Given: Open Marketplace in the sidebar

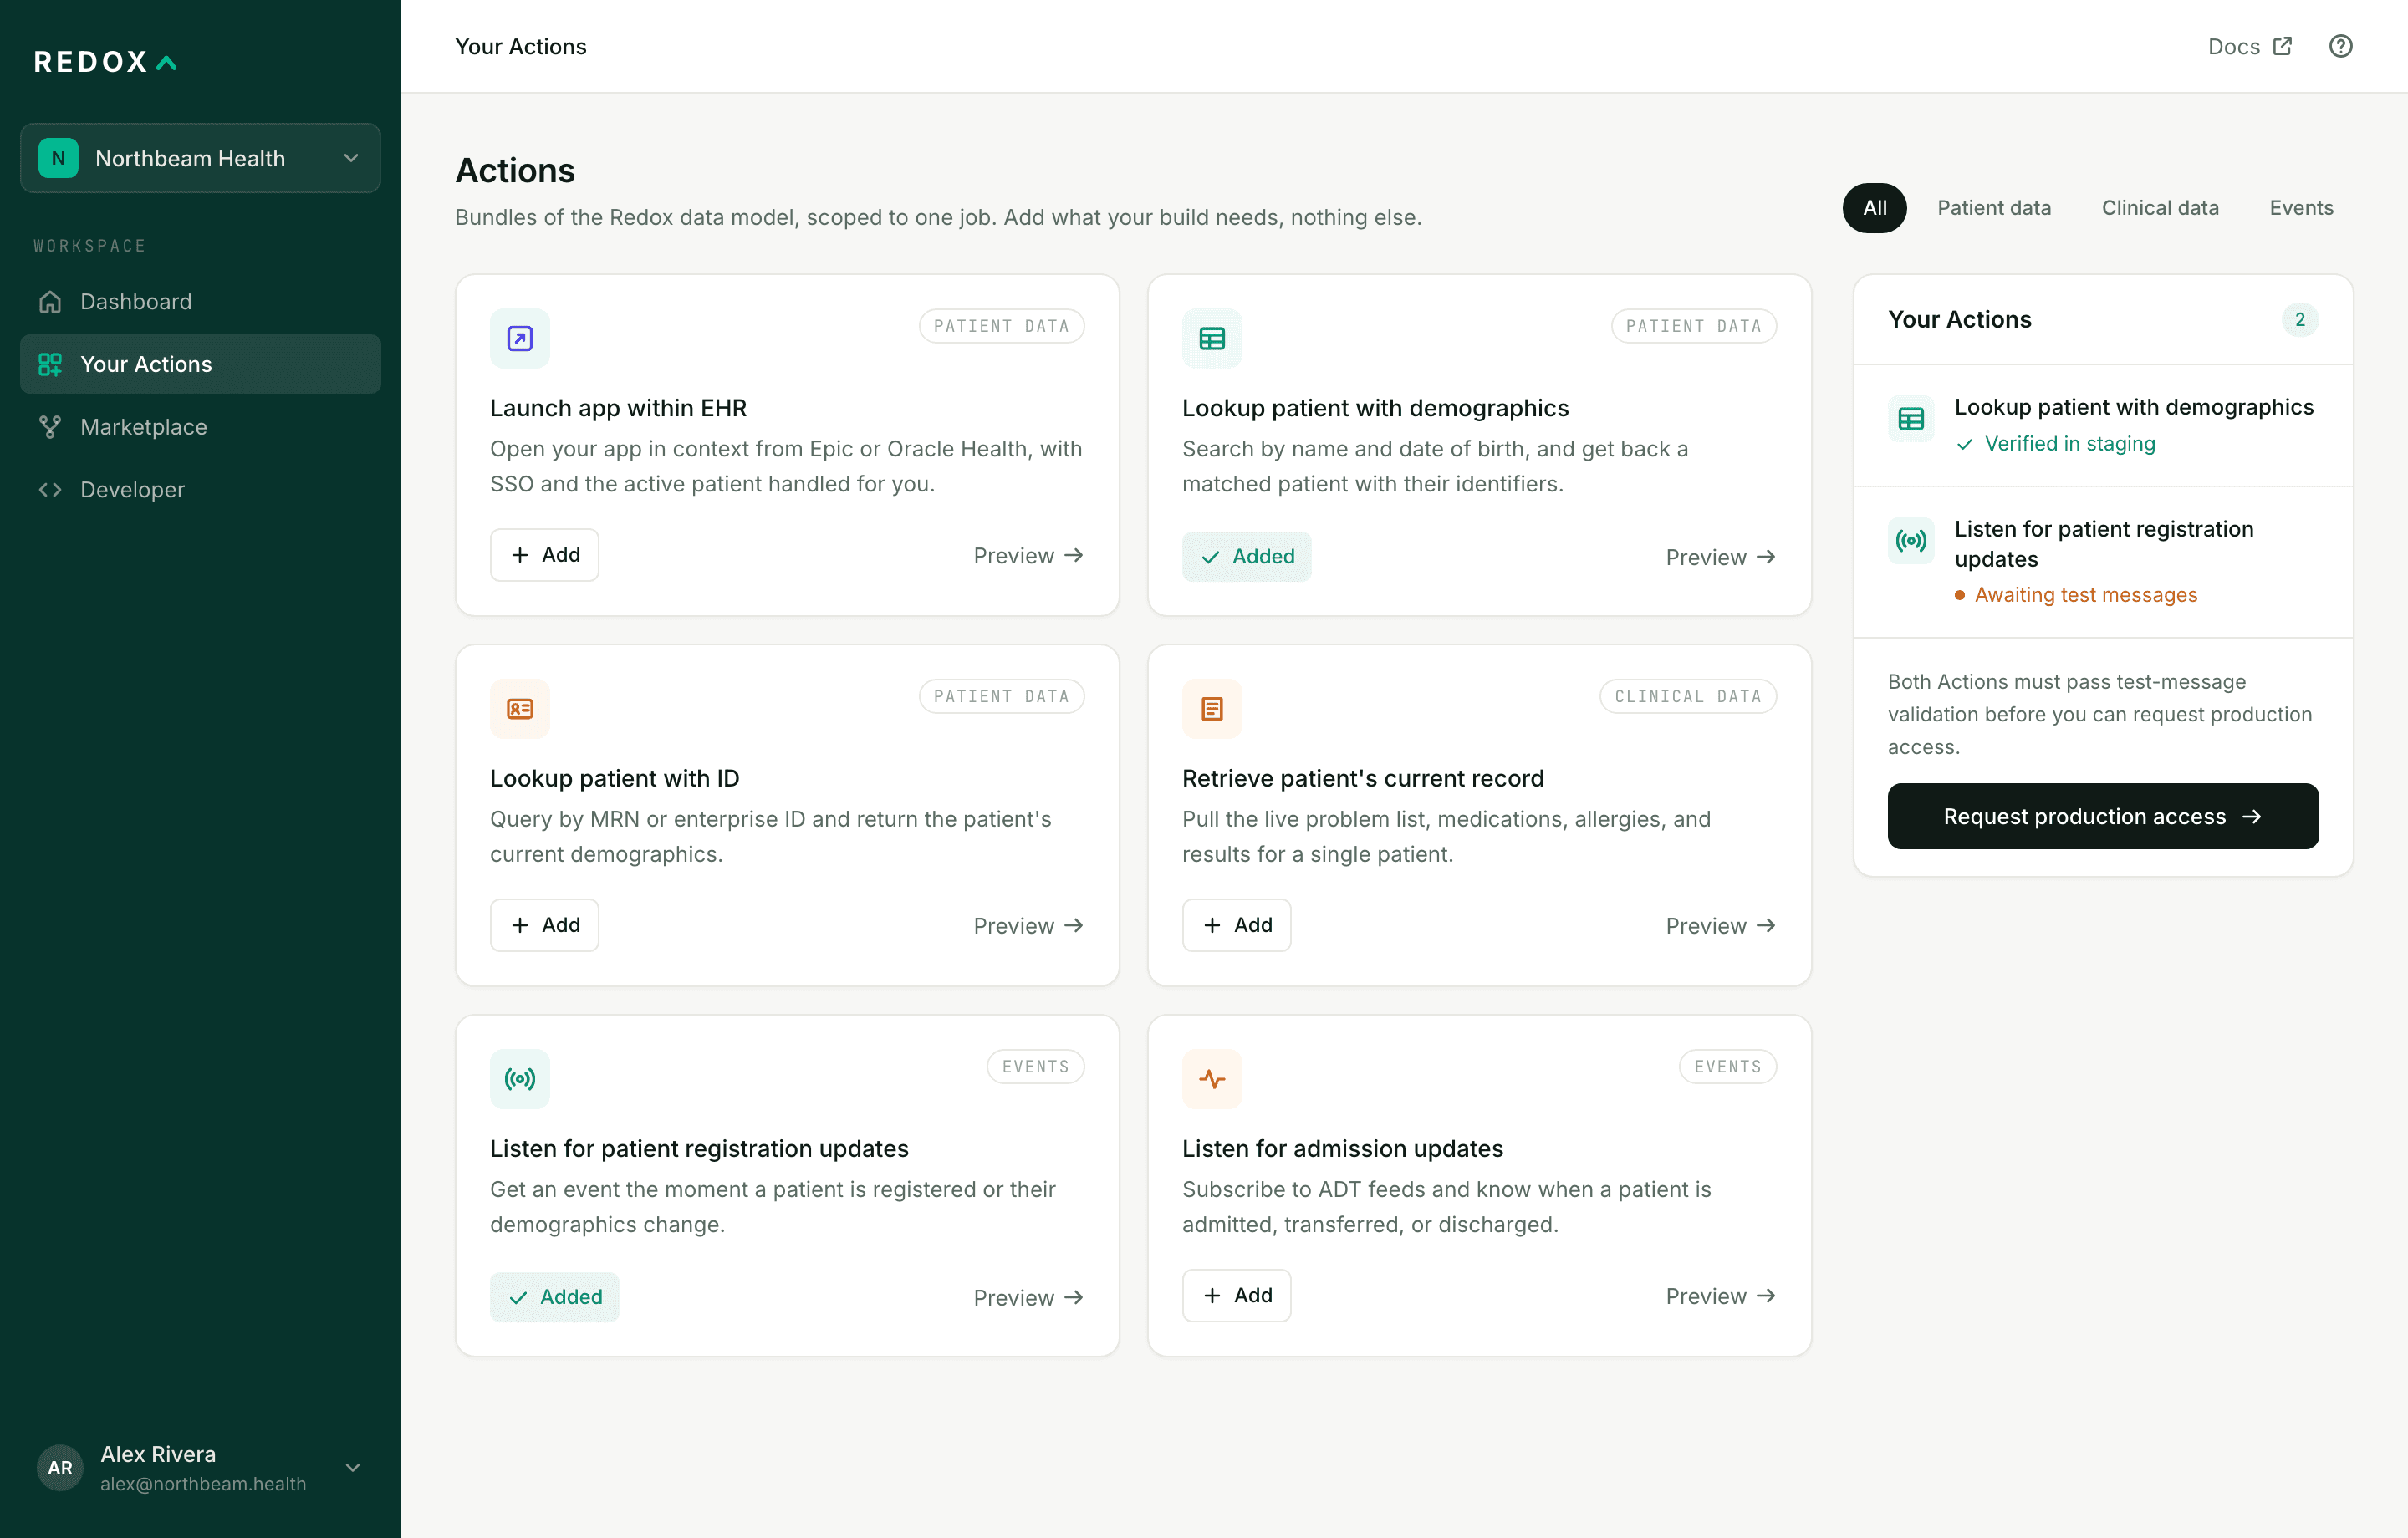Looking at the screenshot, I should [x=200, y=427].
